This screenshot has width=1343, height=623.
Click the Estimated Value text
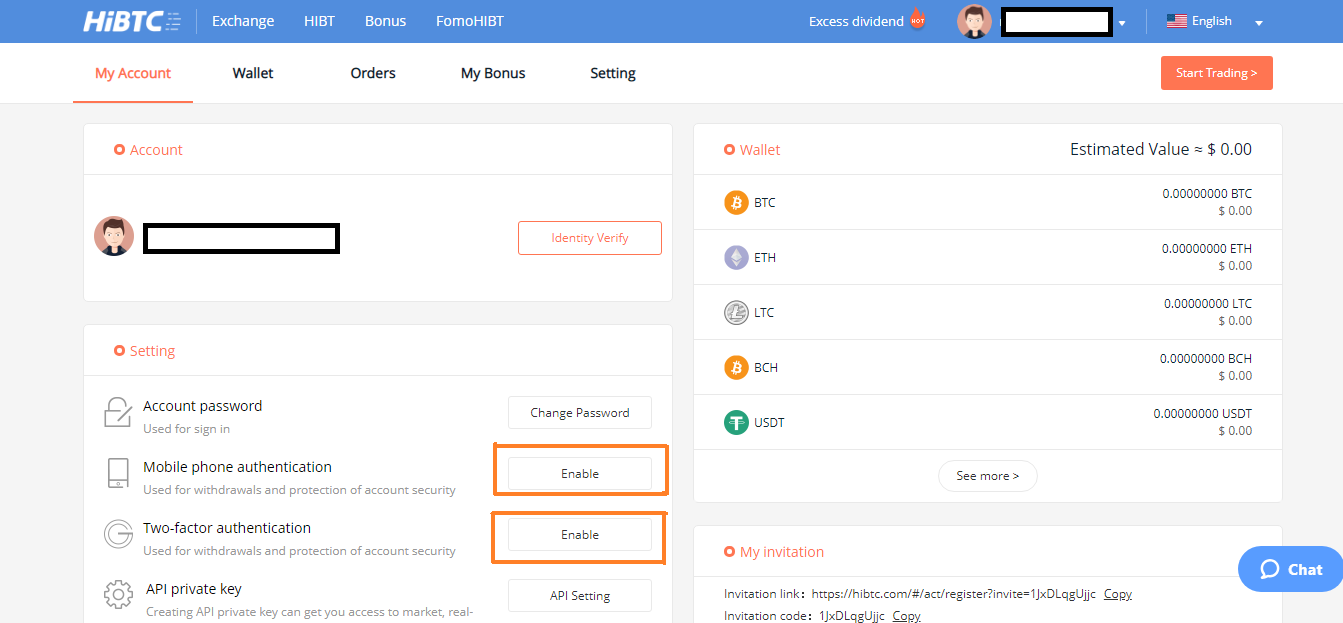pyautogui.click(x=1161, y=149)
